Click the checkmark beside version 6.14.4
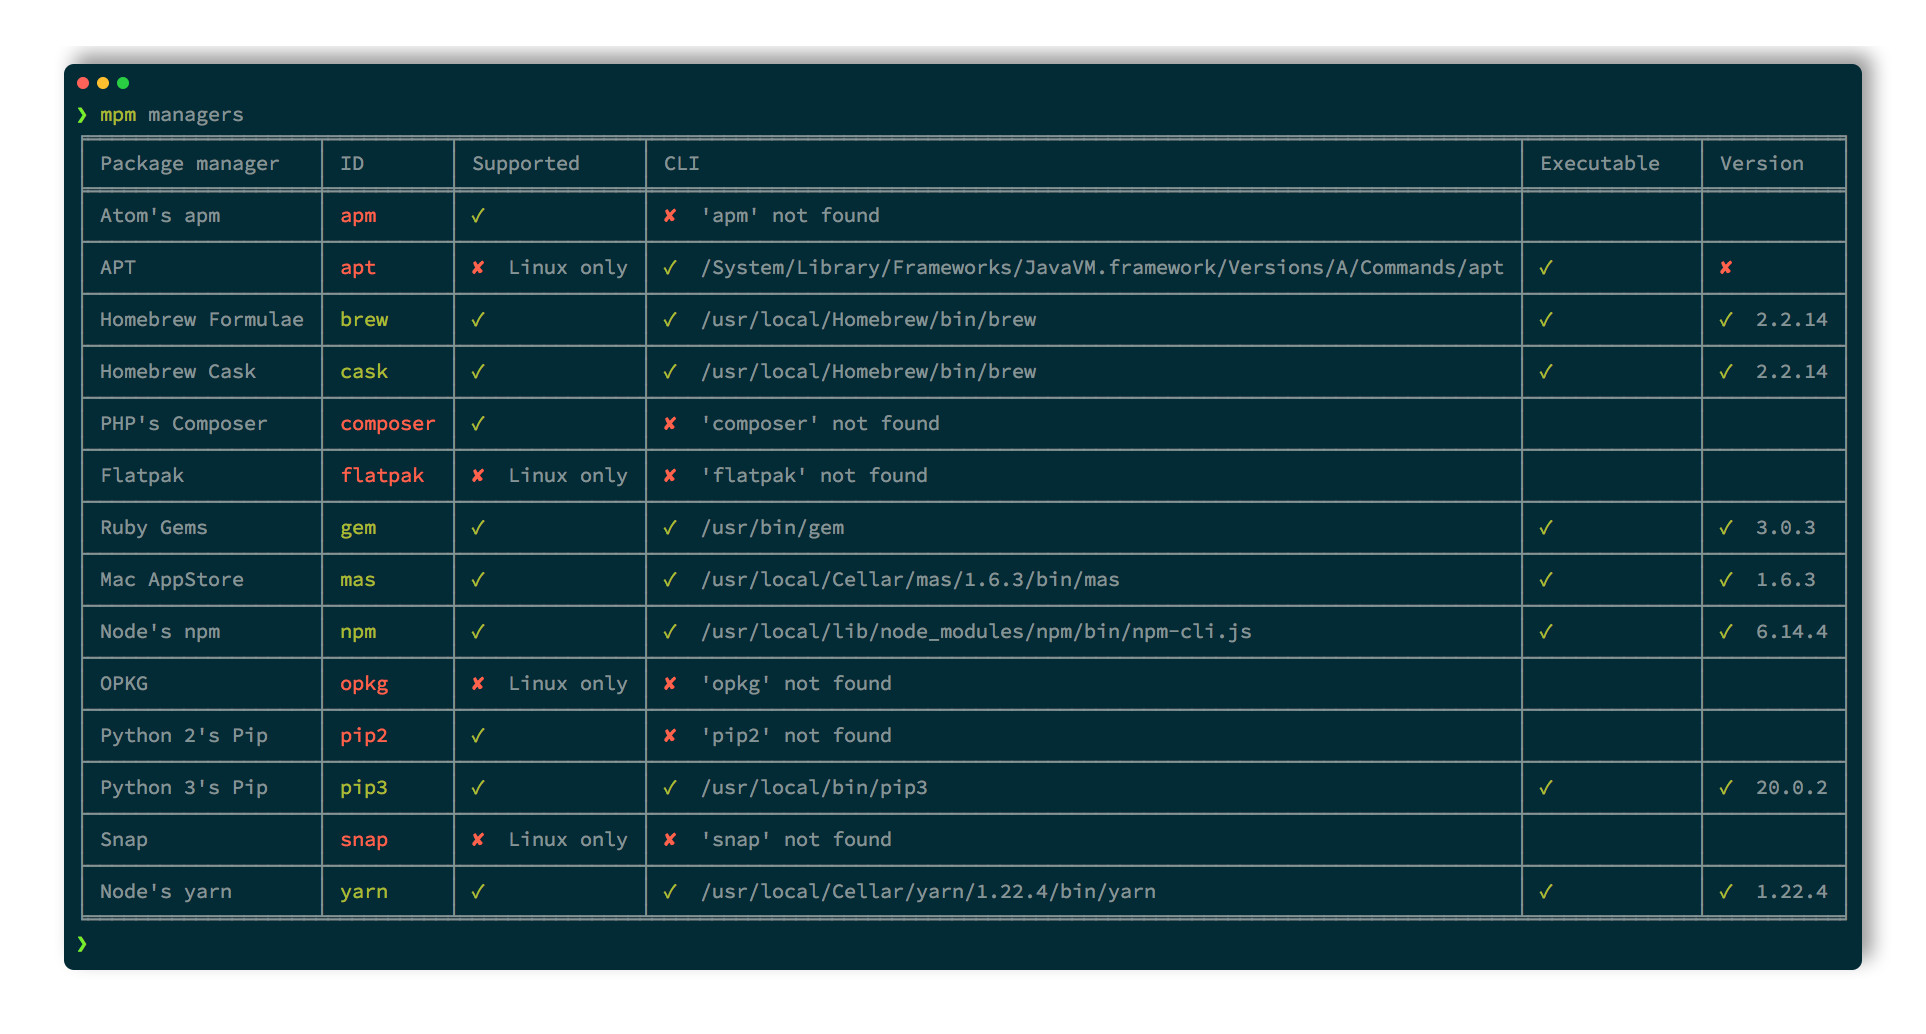 click(x=1726, y=632)
